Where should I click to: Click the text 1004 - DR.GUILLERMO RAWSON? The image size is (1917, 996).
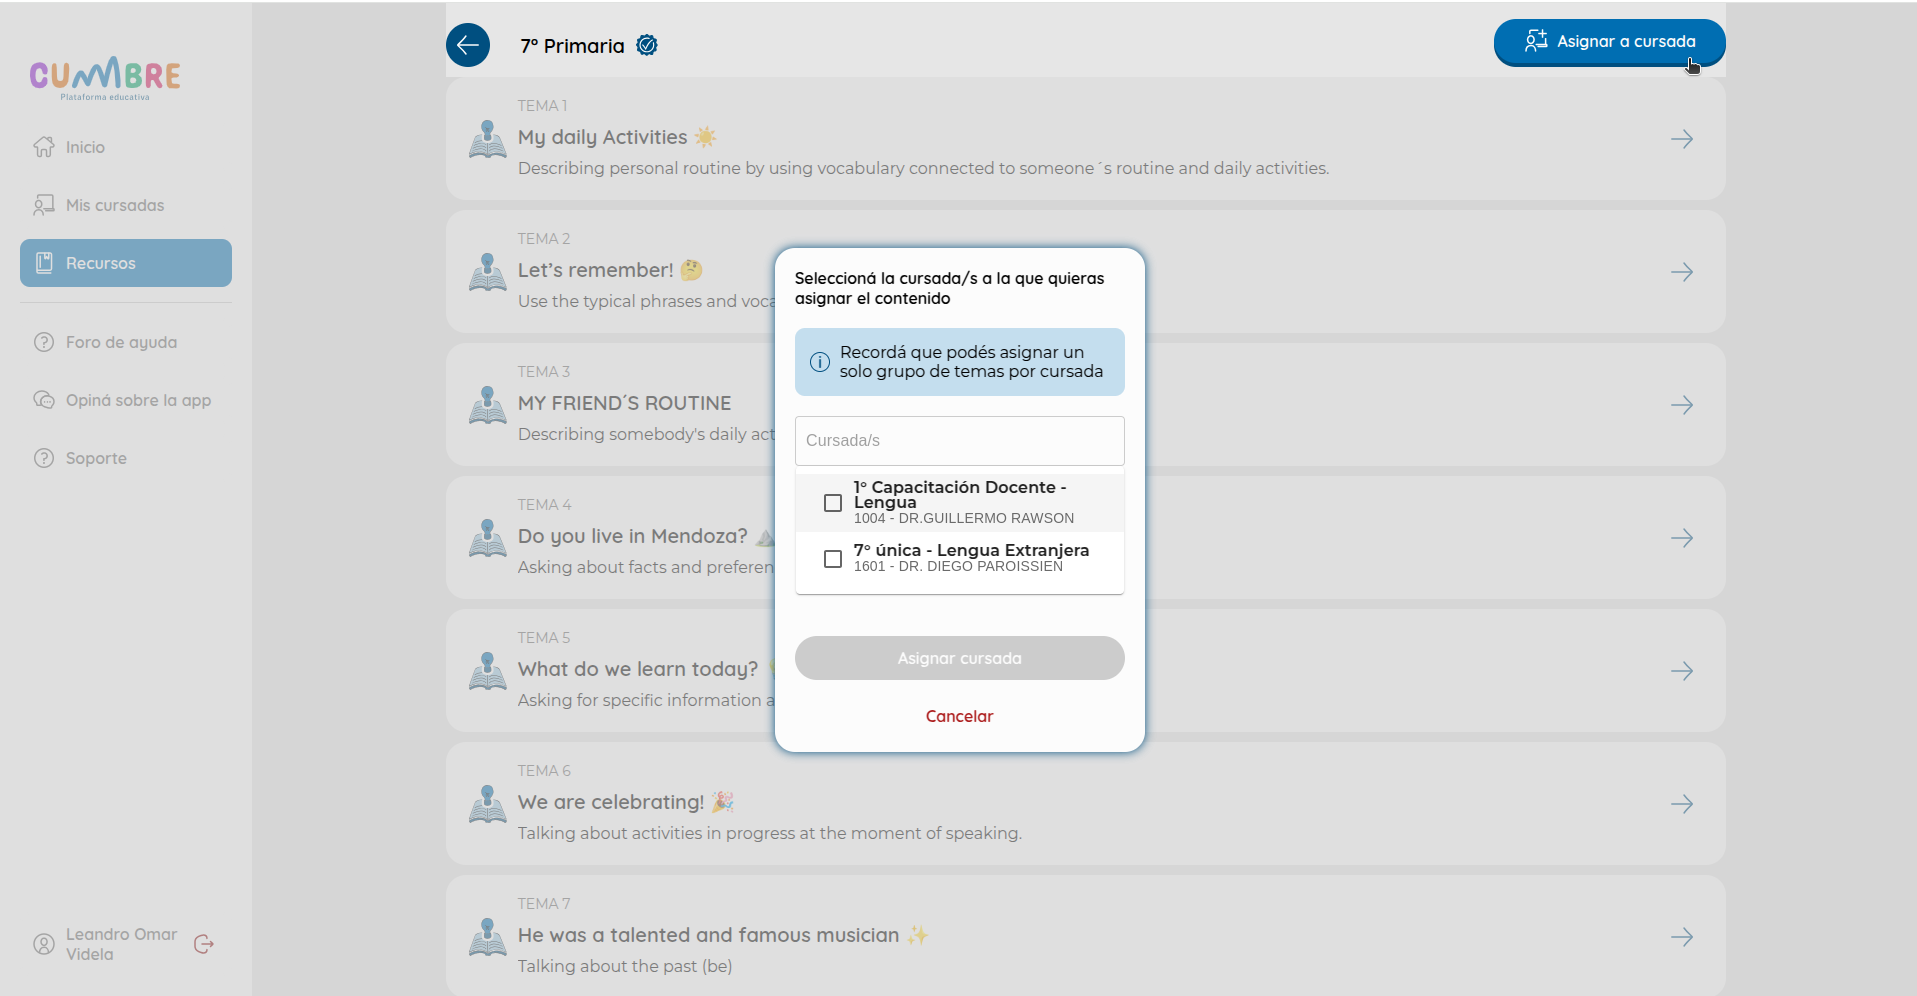[x=964, y=518]
